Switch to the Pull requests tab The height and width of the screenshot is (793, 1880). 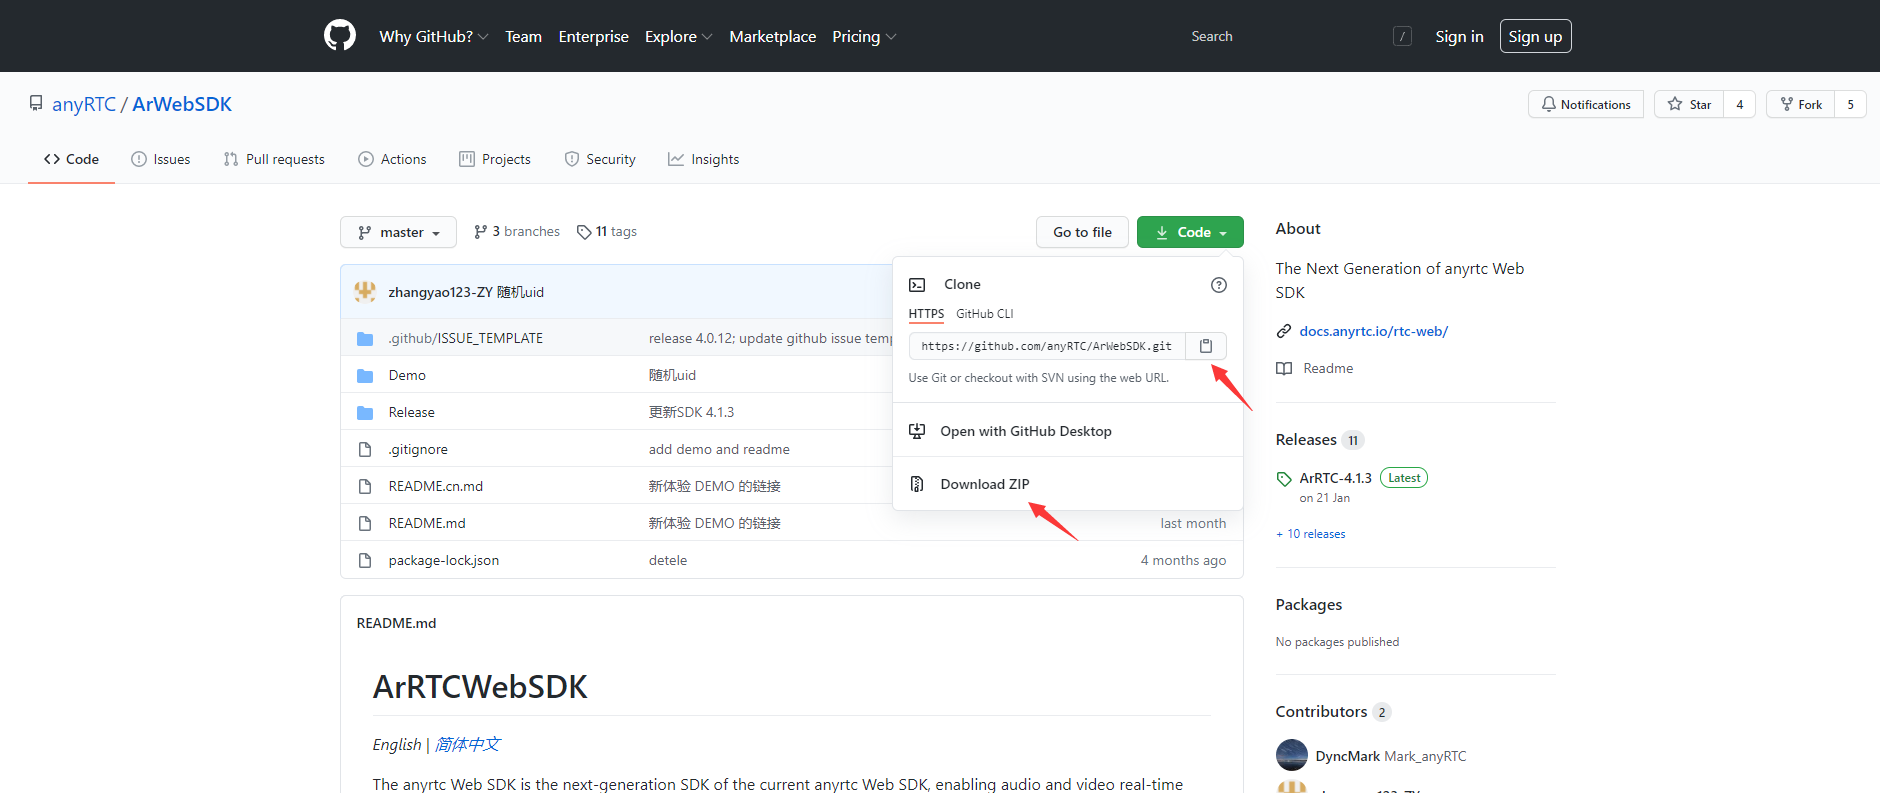point(274,159)
